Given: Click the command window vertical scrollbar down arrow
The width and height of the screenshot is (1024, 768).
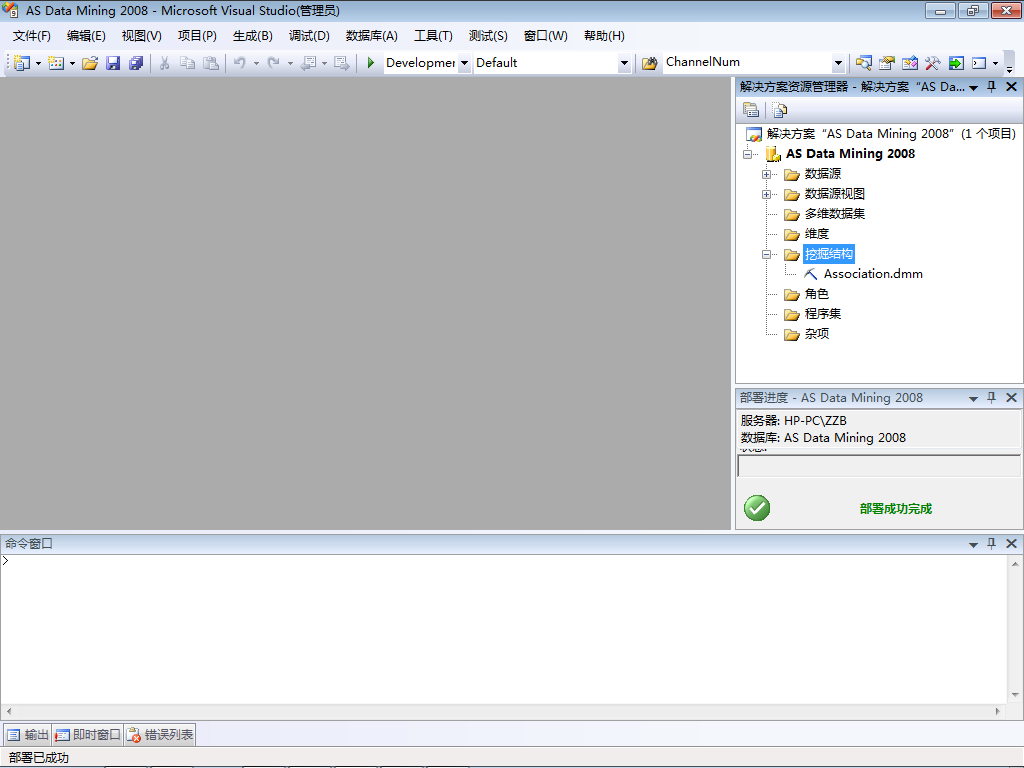Looking at the screenshot, I should [1015, 695].
